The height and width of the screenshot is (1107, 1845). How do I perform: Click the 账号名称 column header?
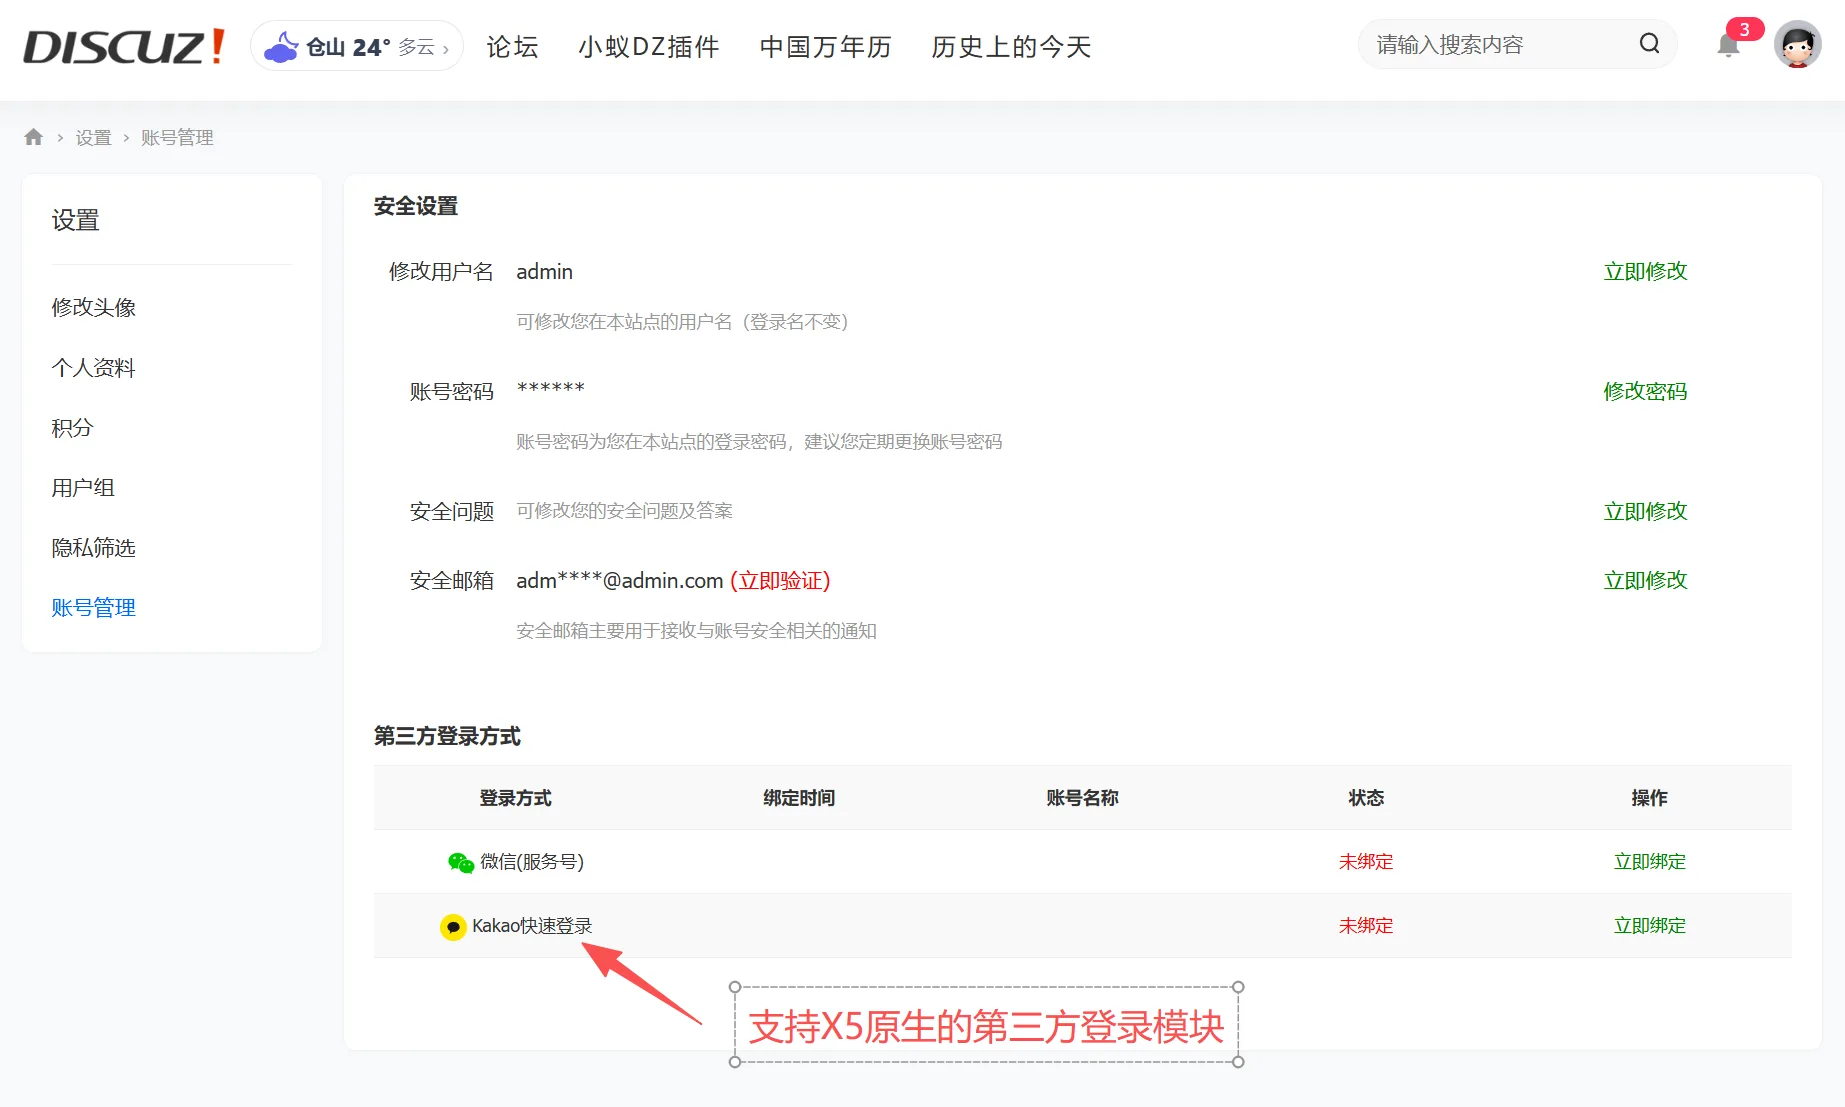[1082, 797]
